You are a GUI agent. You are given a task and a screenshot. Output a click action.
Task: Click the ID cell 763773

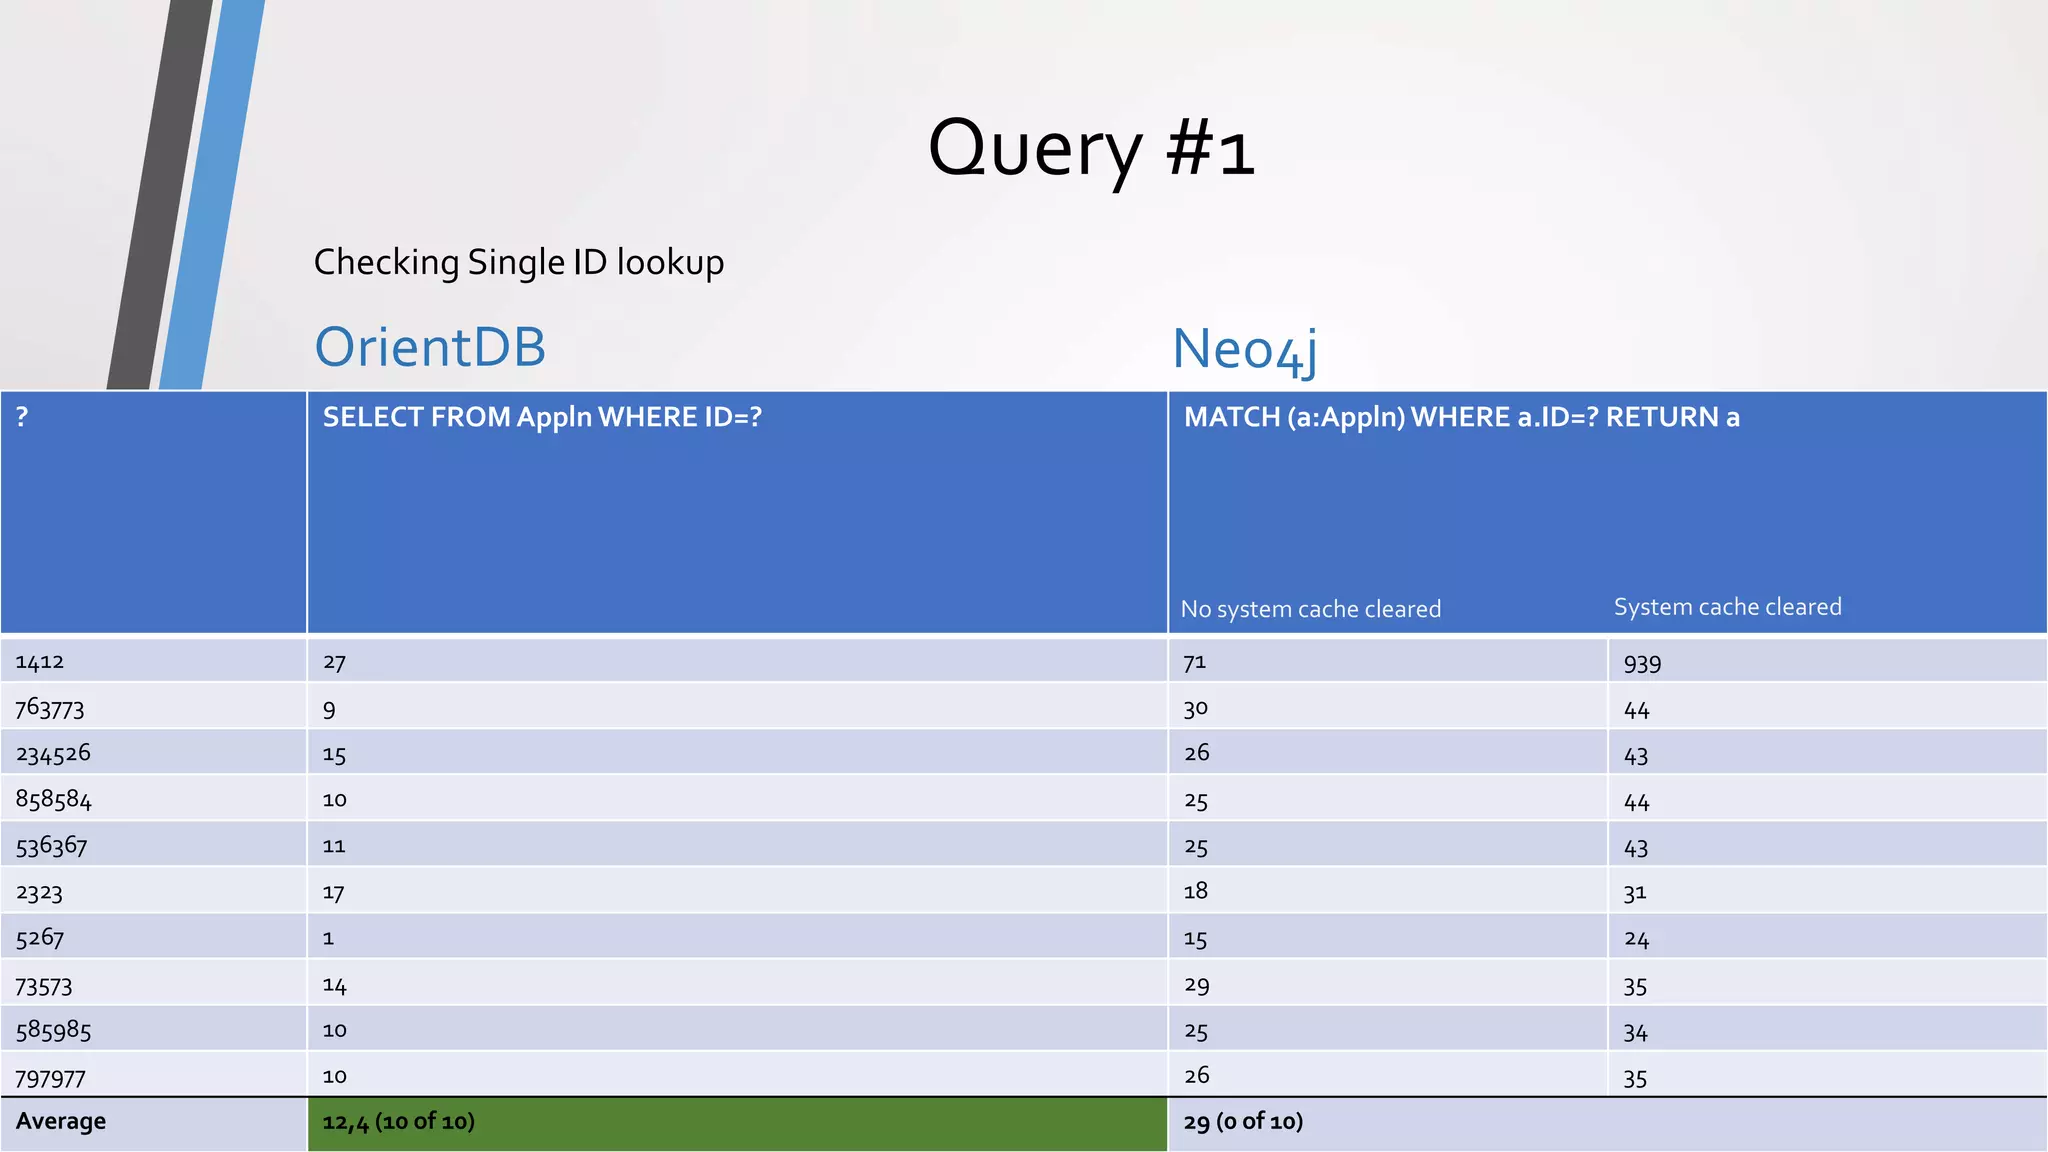(153, 707)
